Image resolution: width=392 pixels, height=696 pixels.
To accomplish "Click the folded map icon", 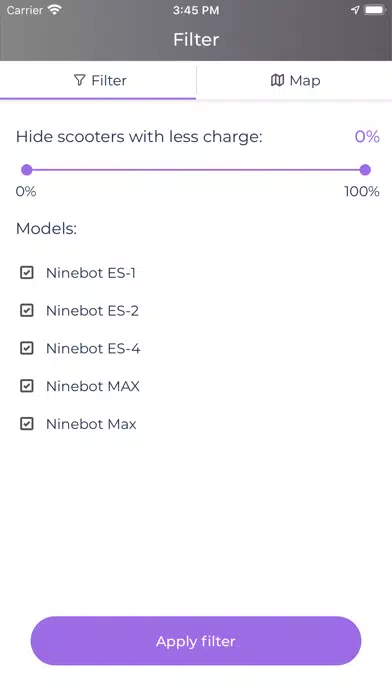I will pyautogui.click(x=277, y=80).
